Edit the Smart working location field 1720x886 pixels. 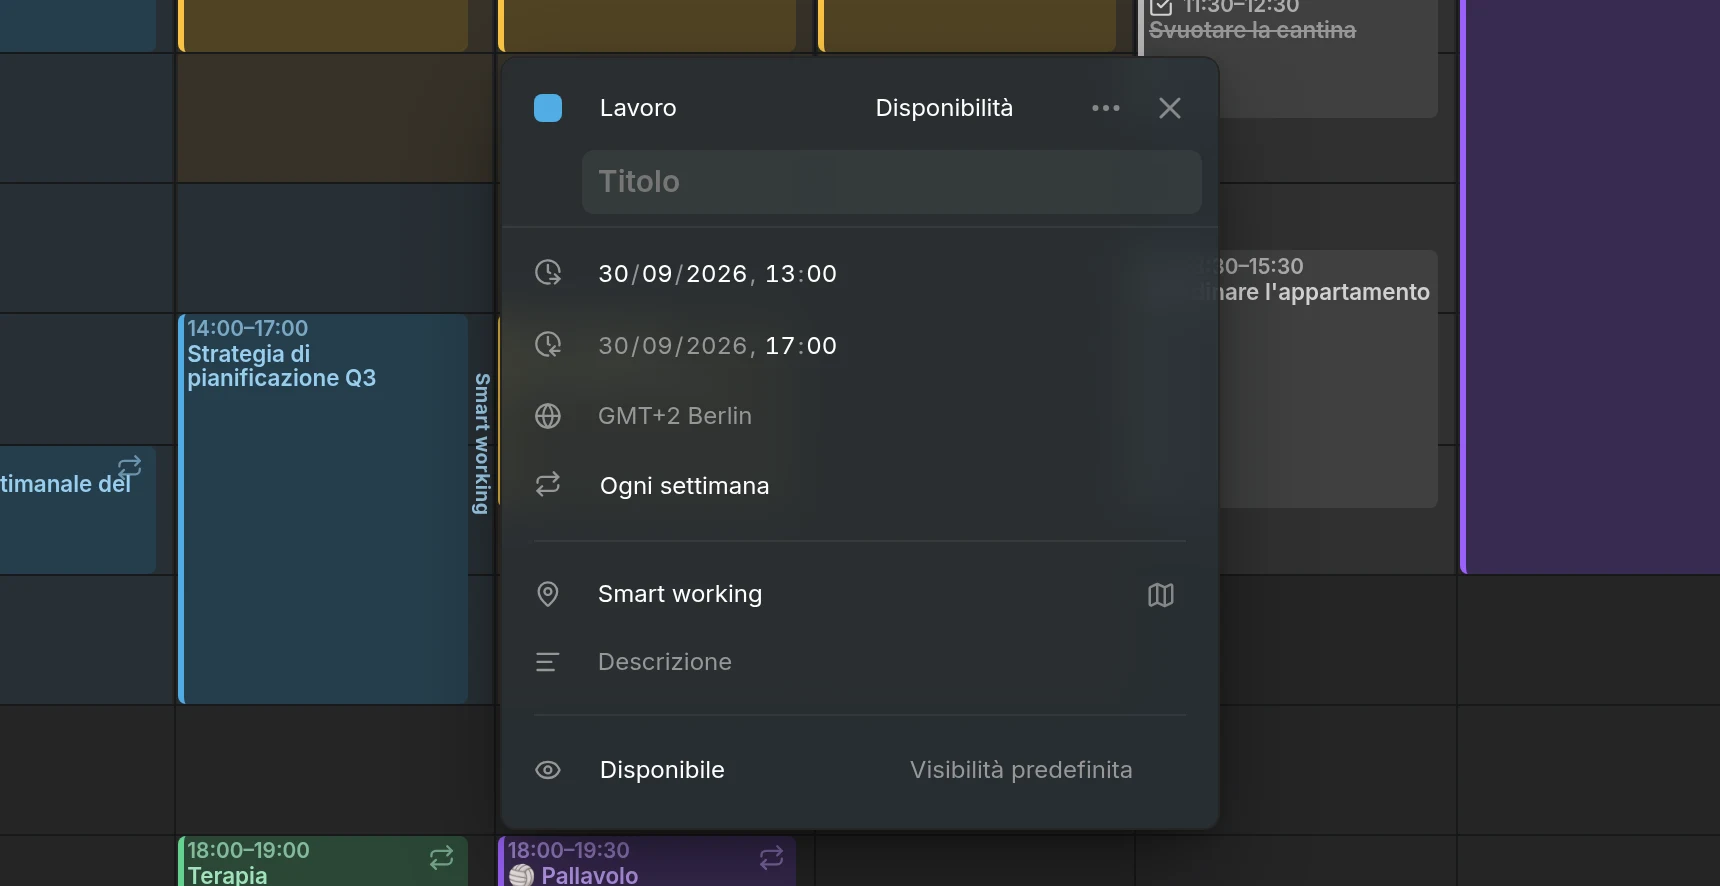tap(680, 594)
